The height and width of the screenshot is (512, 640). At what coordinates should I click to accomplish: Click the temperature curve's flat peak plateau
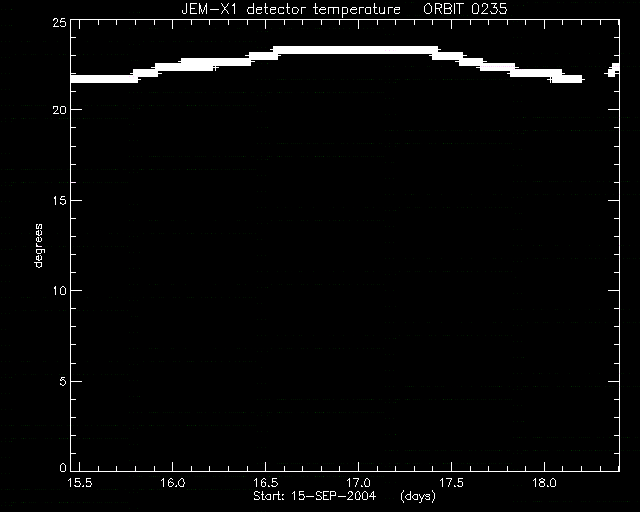(355, 50)
